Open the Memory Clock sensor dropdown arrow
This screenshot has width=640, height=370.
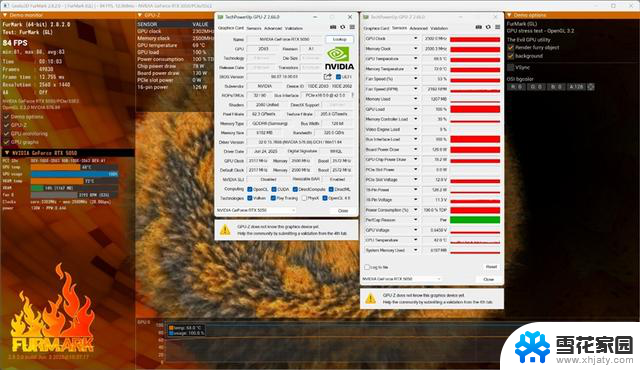(x=416, y=49)
